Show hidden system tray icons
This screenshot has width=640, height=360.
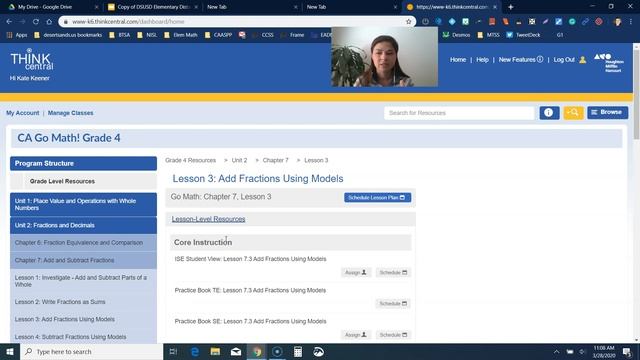[556, 351]
